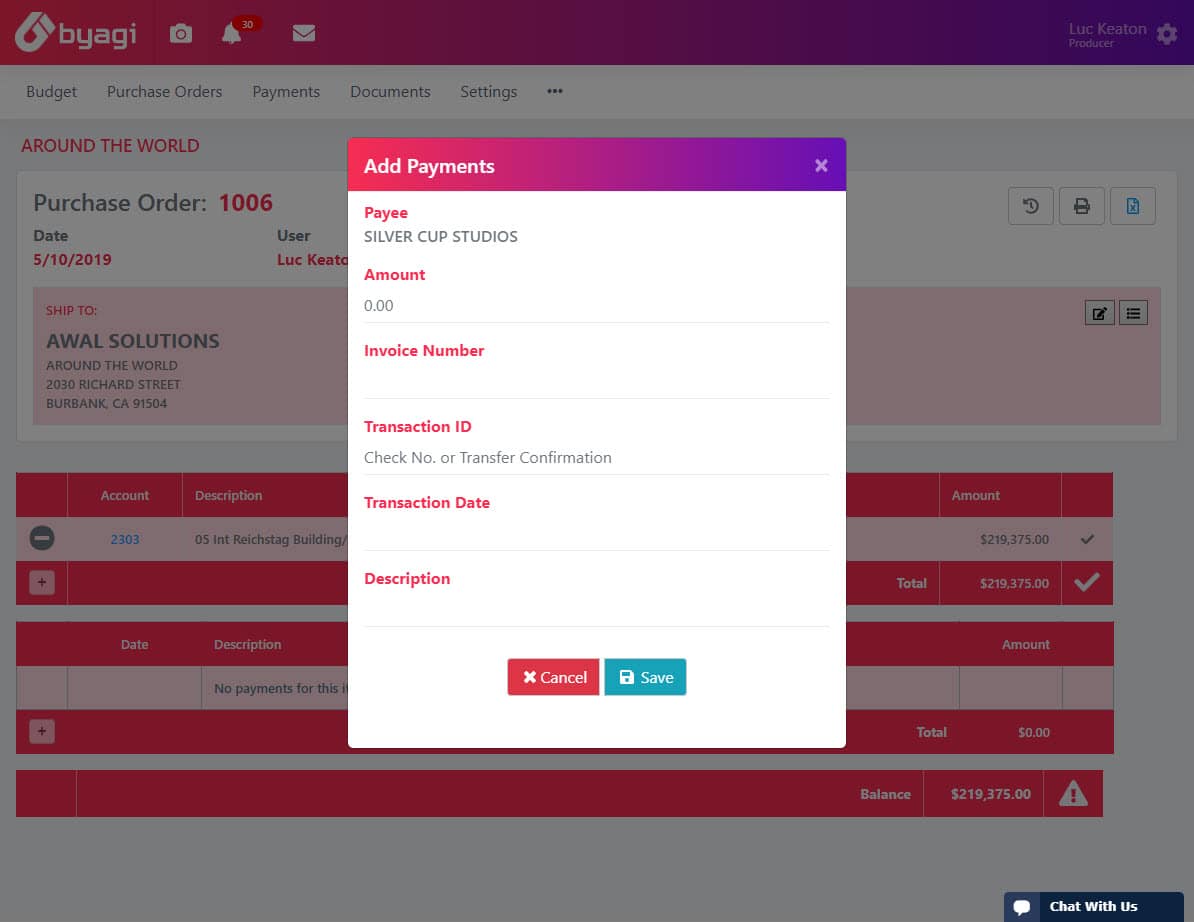Screen dimensions: 1194x922
Task: Toggle the Total row approval checkmark
Action: (x=1087, y=583)
